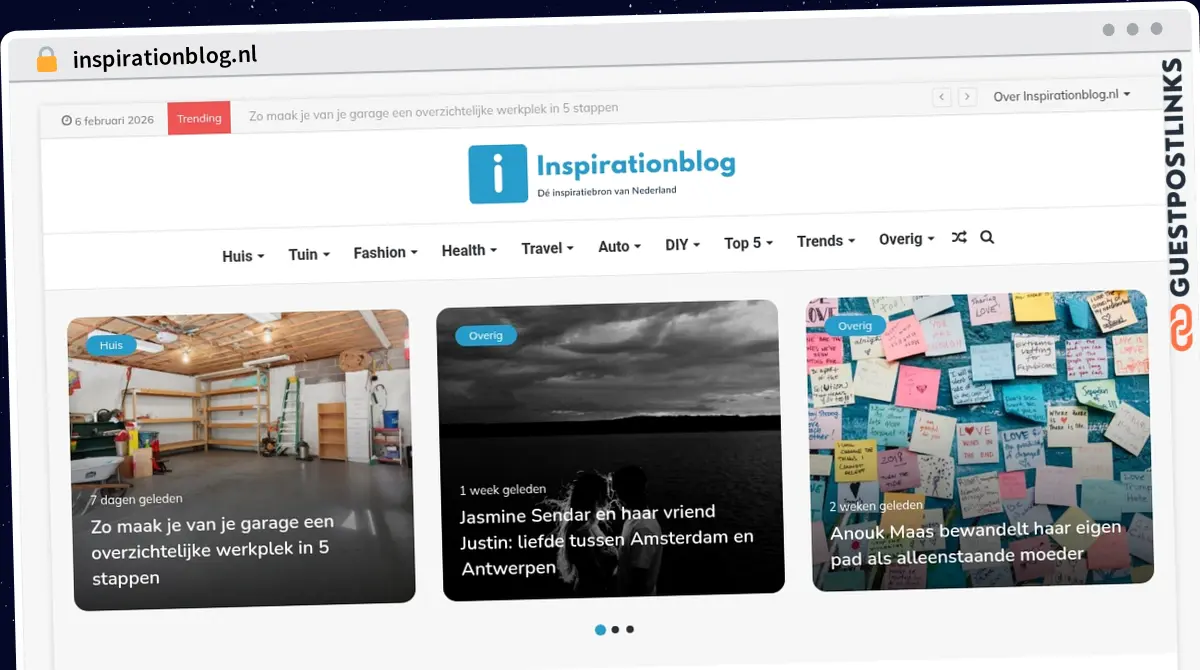The image size is (1200, 670).
Task: Open the trending garage werkplek headline link
Action: pyautogui.click(x=433, y=108)
